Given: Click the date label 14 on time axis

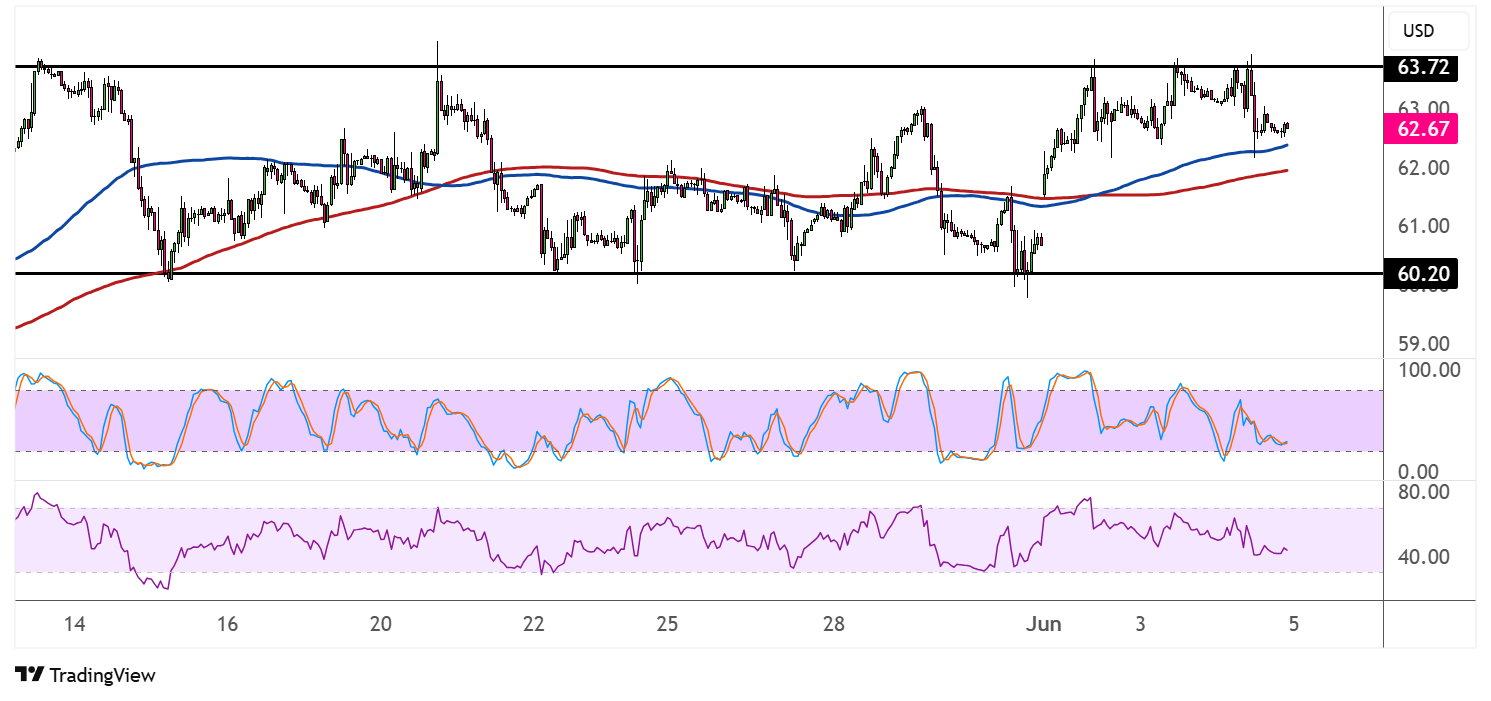Looking at the screenshot, I should pyautogui.click(x=74, y=624).
